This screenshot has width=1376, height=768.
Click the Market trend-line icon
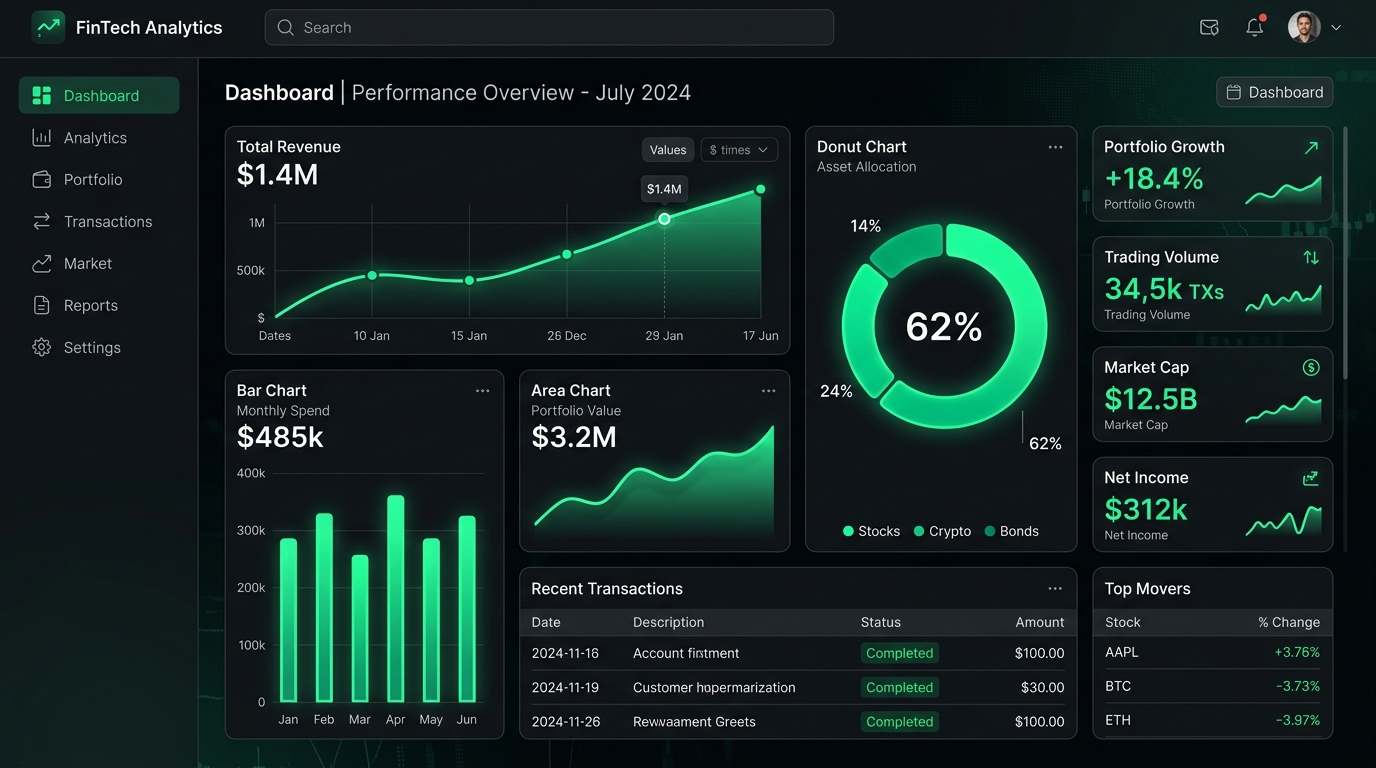coord(42,264)
